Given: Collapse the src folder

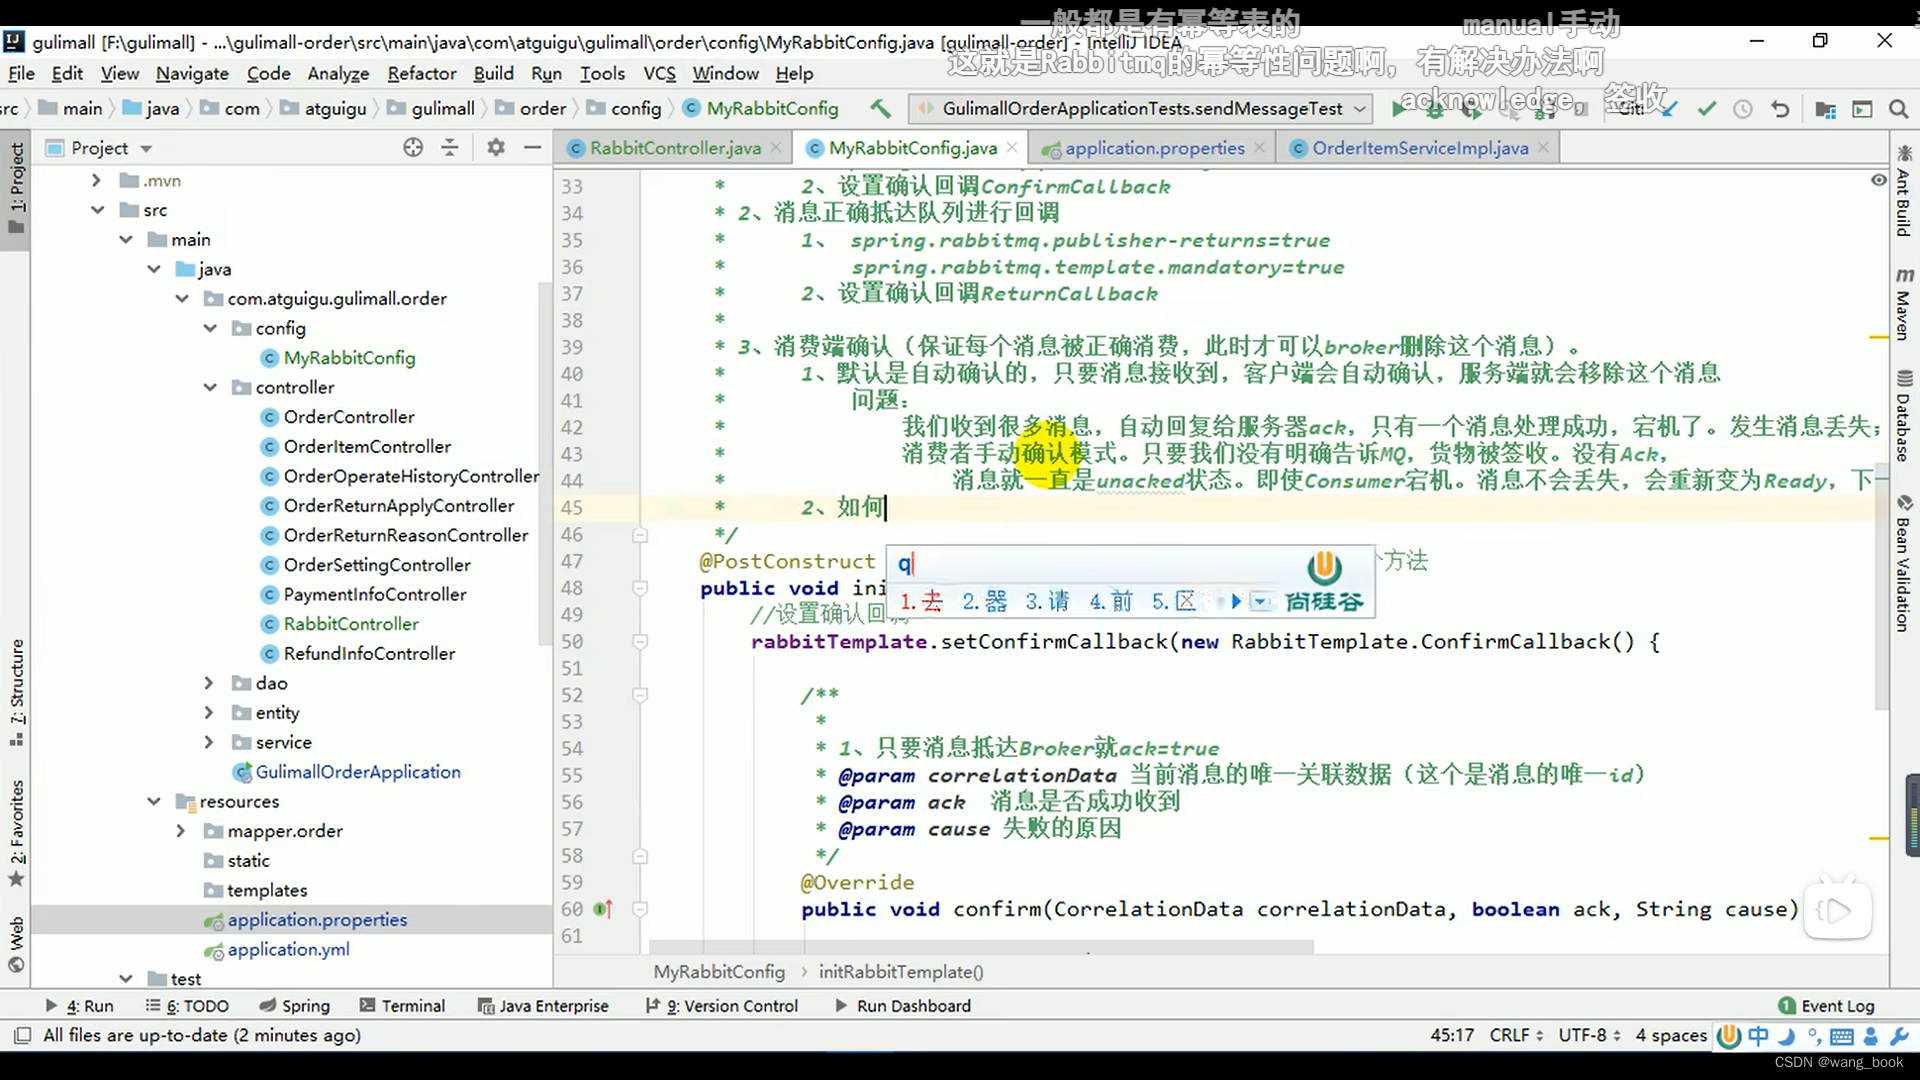Looking at the screenshot, I should (x=97, y=210).
